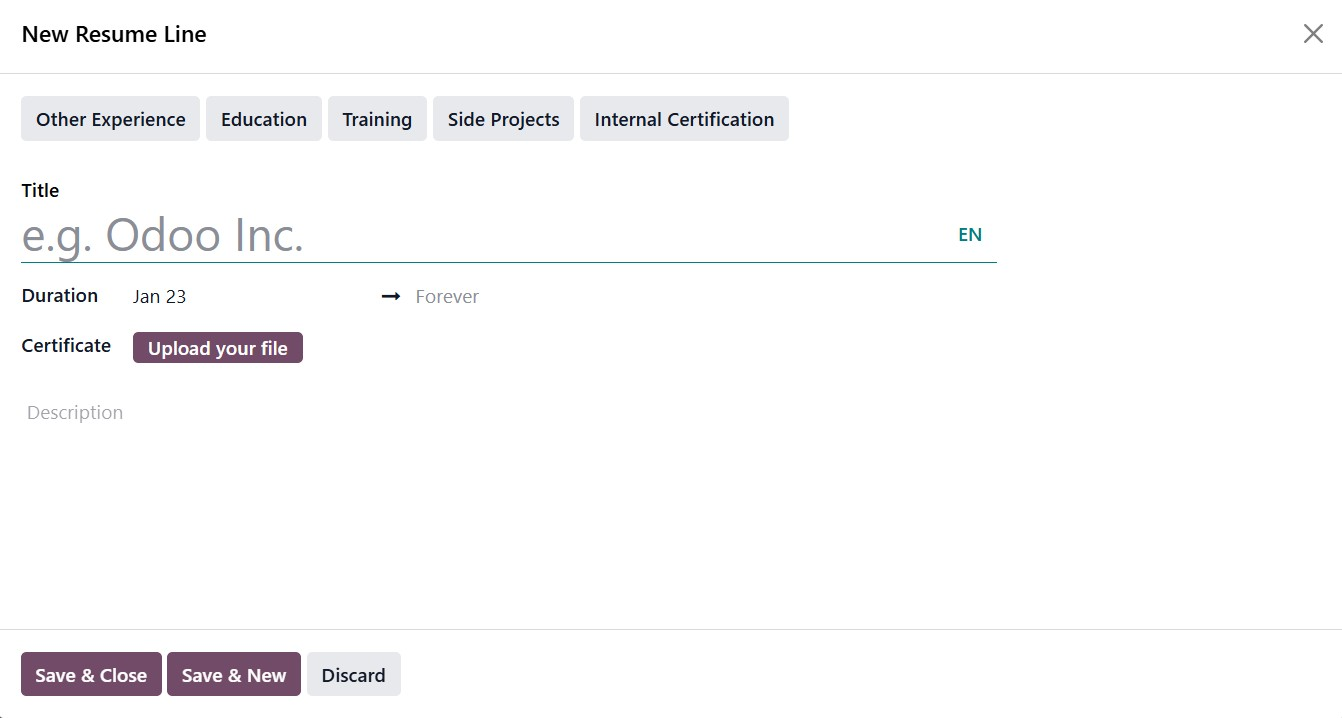Viewport: 1342px width, 718px height.
Task: Select the Other Experience type
Action: [x=111, y=119]
